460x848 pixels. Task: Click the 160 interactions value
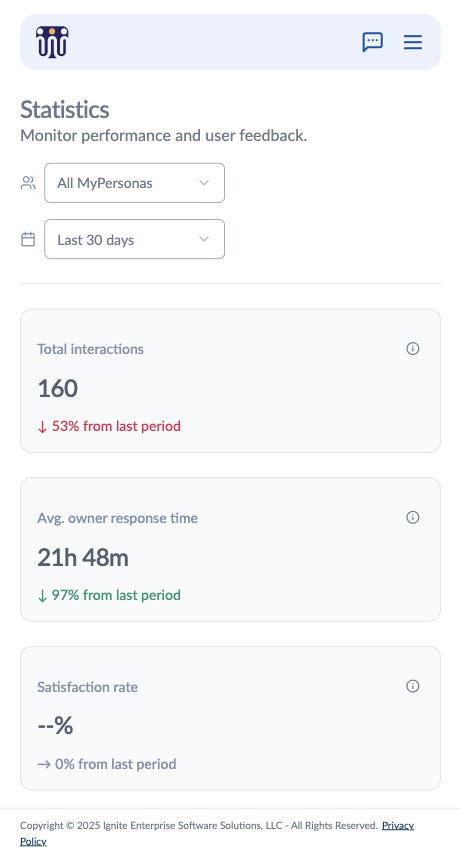(57, 388)
